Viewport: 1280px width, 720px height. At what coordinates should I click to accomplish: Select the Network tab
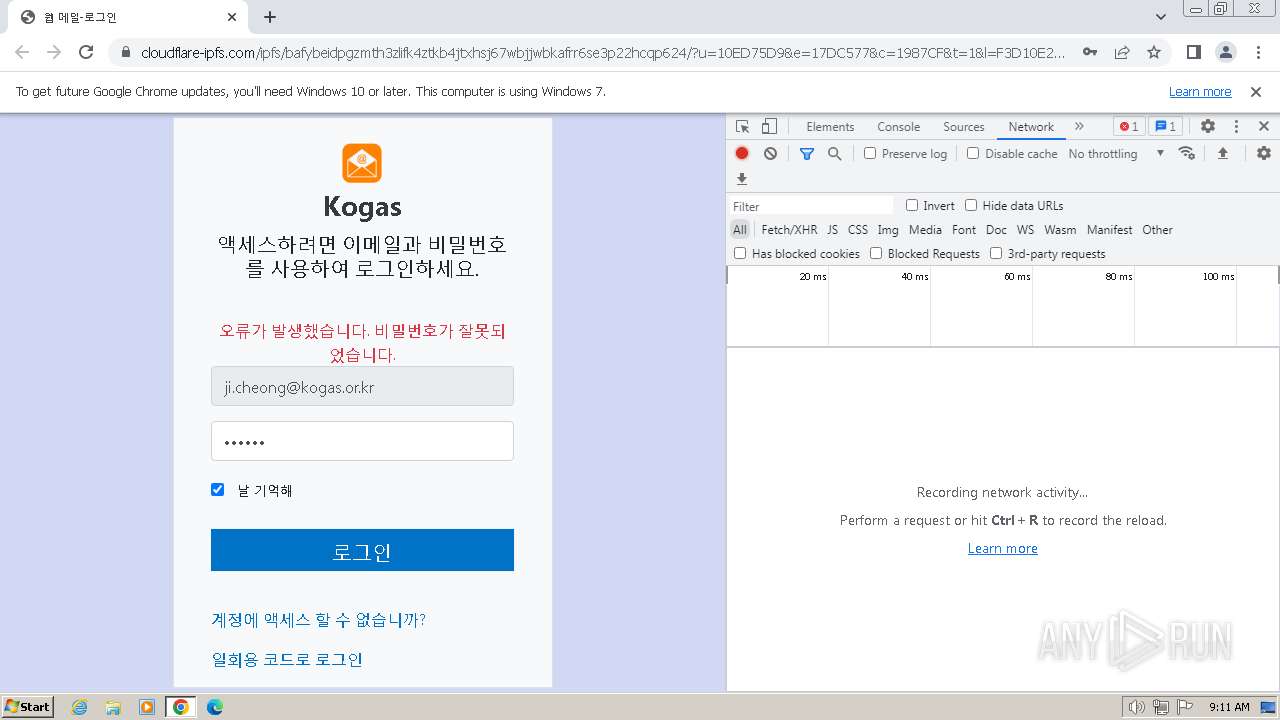pyautogui.click(x=1031, y=127)
